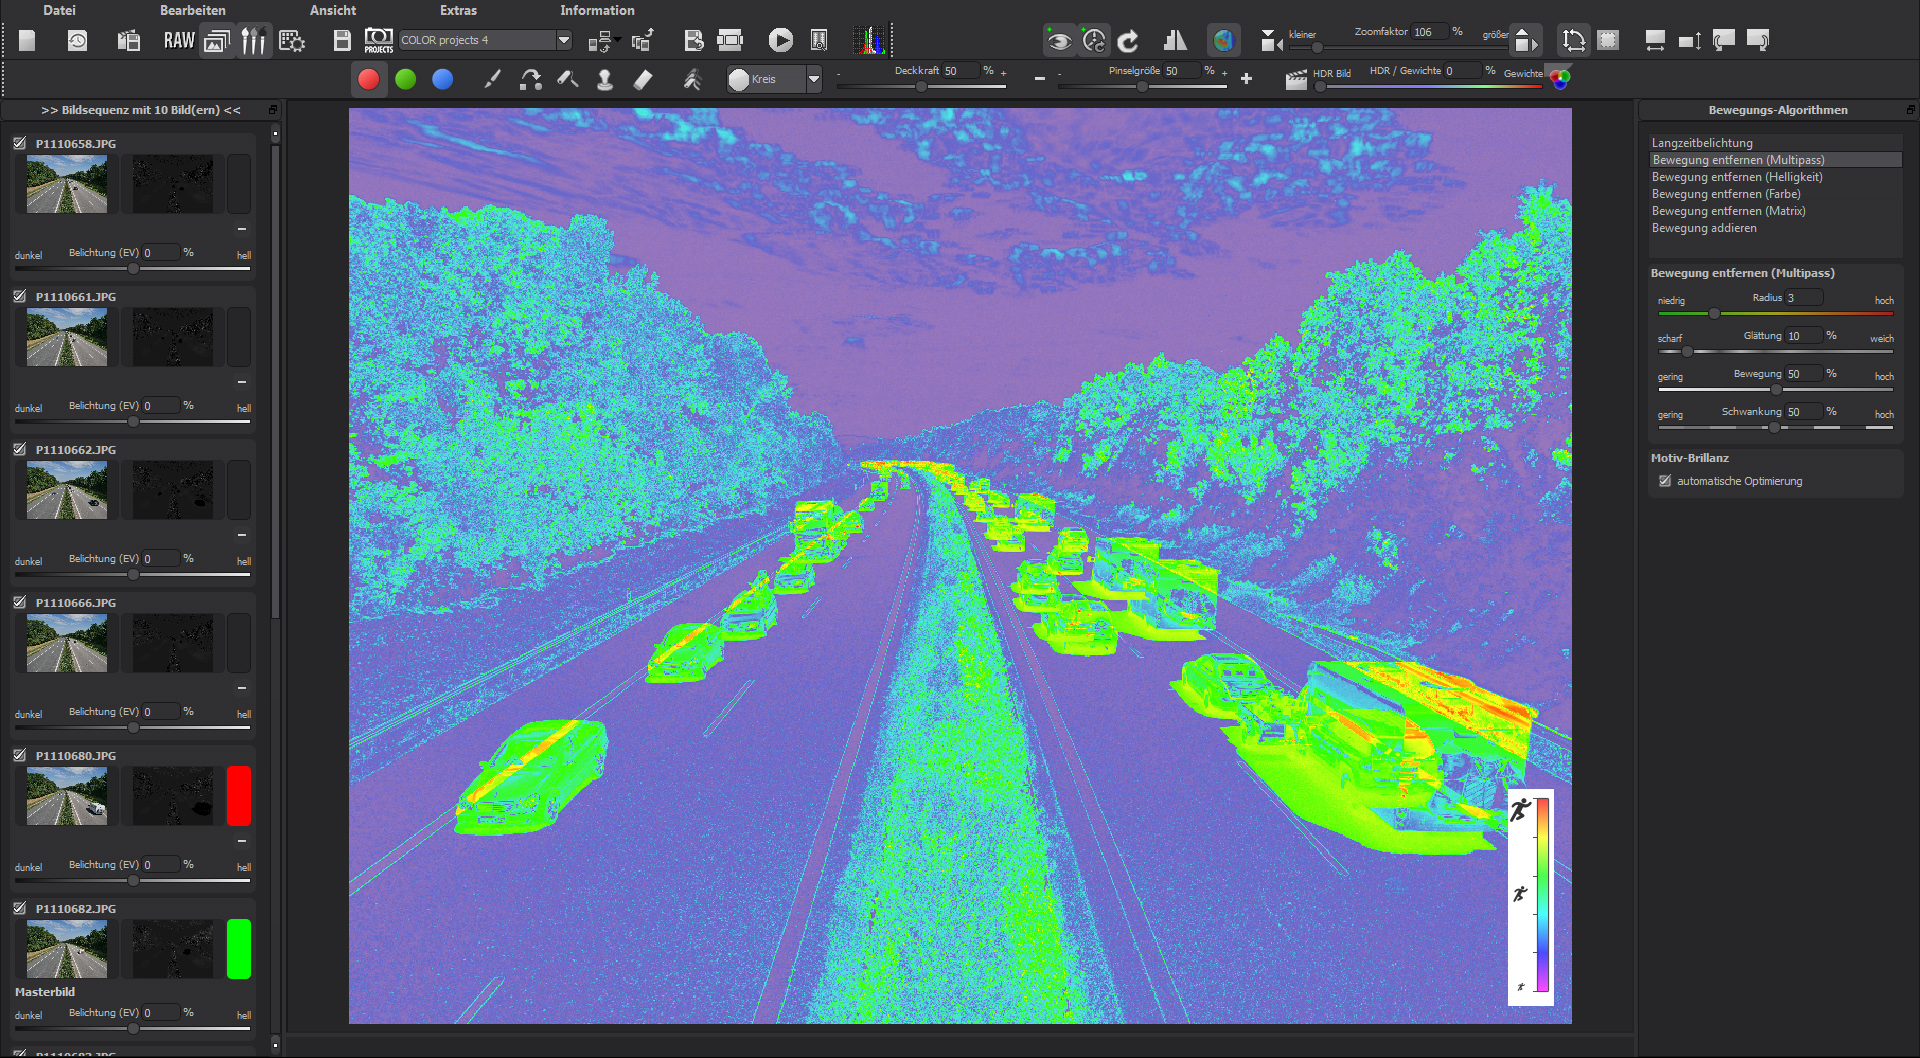Toggle the eye preview icon
The height and width of the screenshot is (1058, 1920).
pyautogui.click(x=1058, y=41)
